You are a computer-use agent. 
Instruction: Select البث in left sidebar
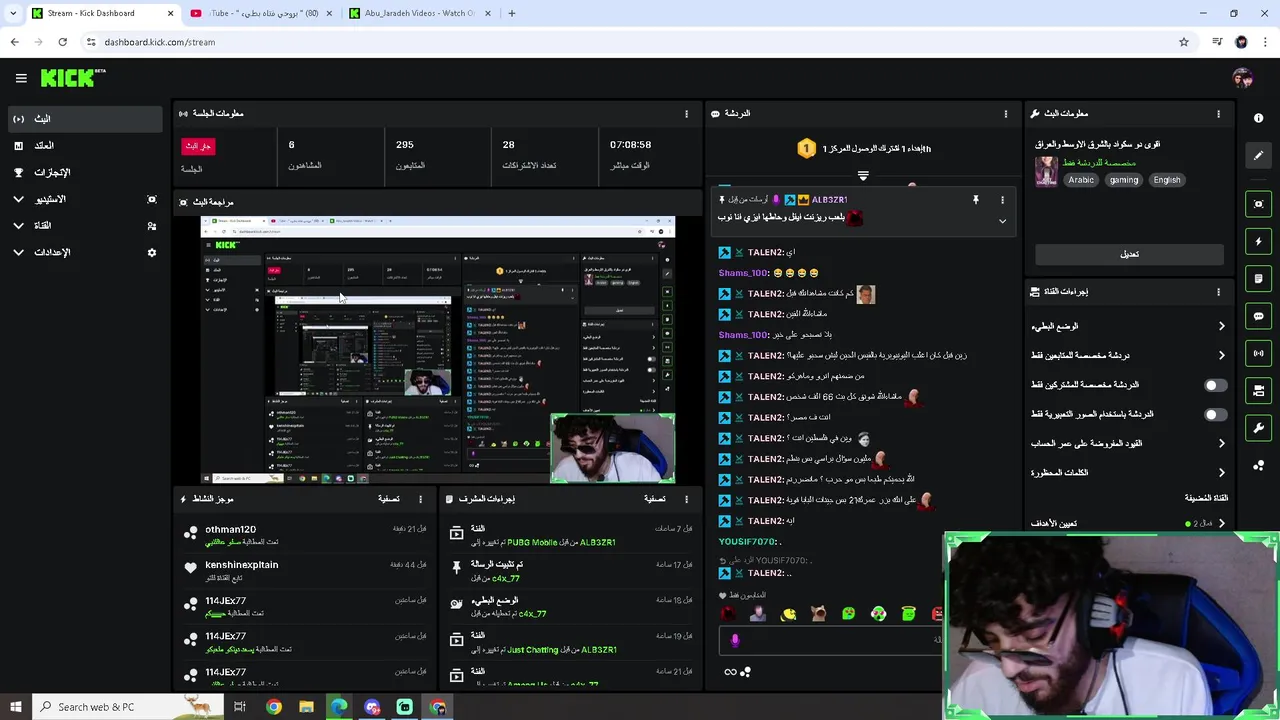click(84, 118)
